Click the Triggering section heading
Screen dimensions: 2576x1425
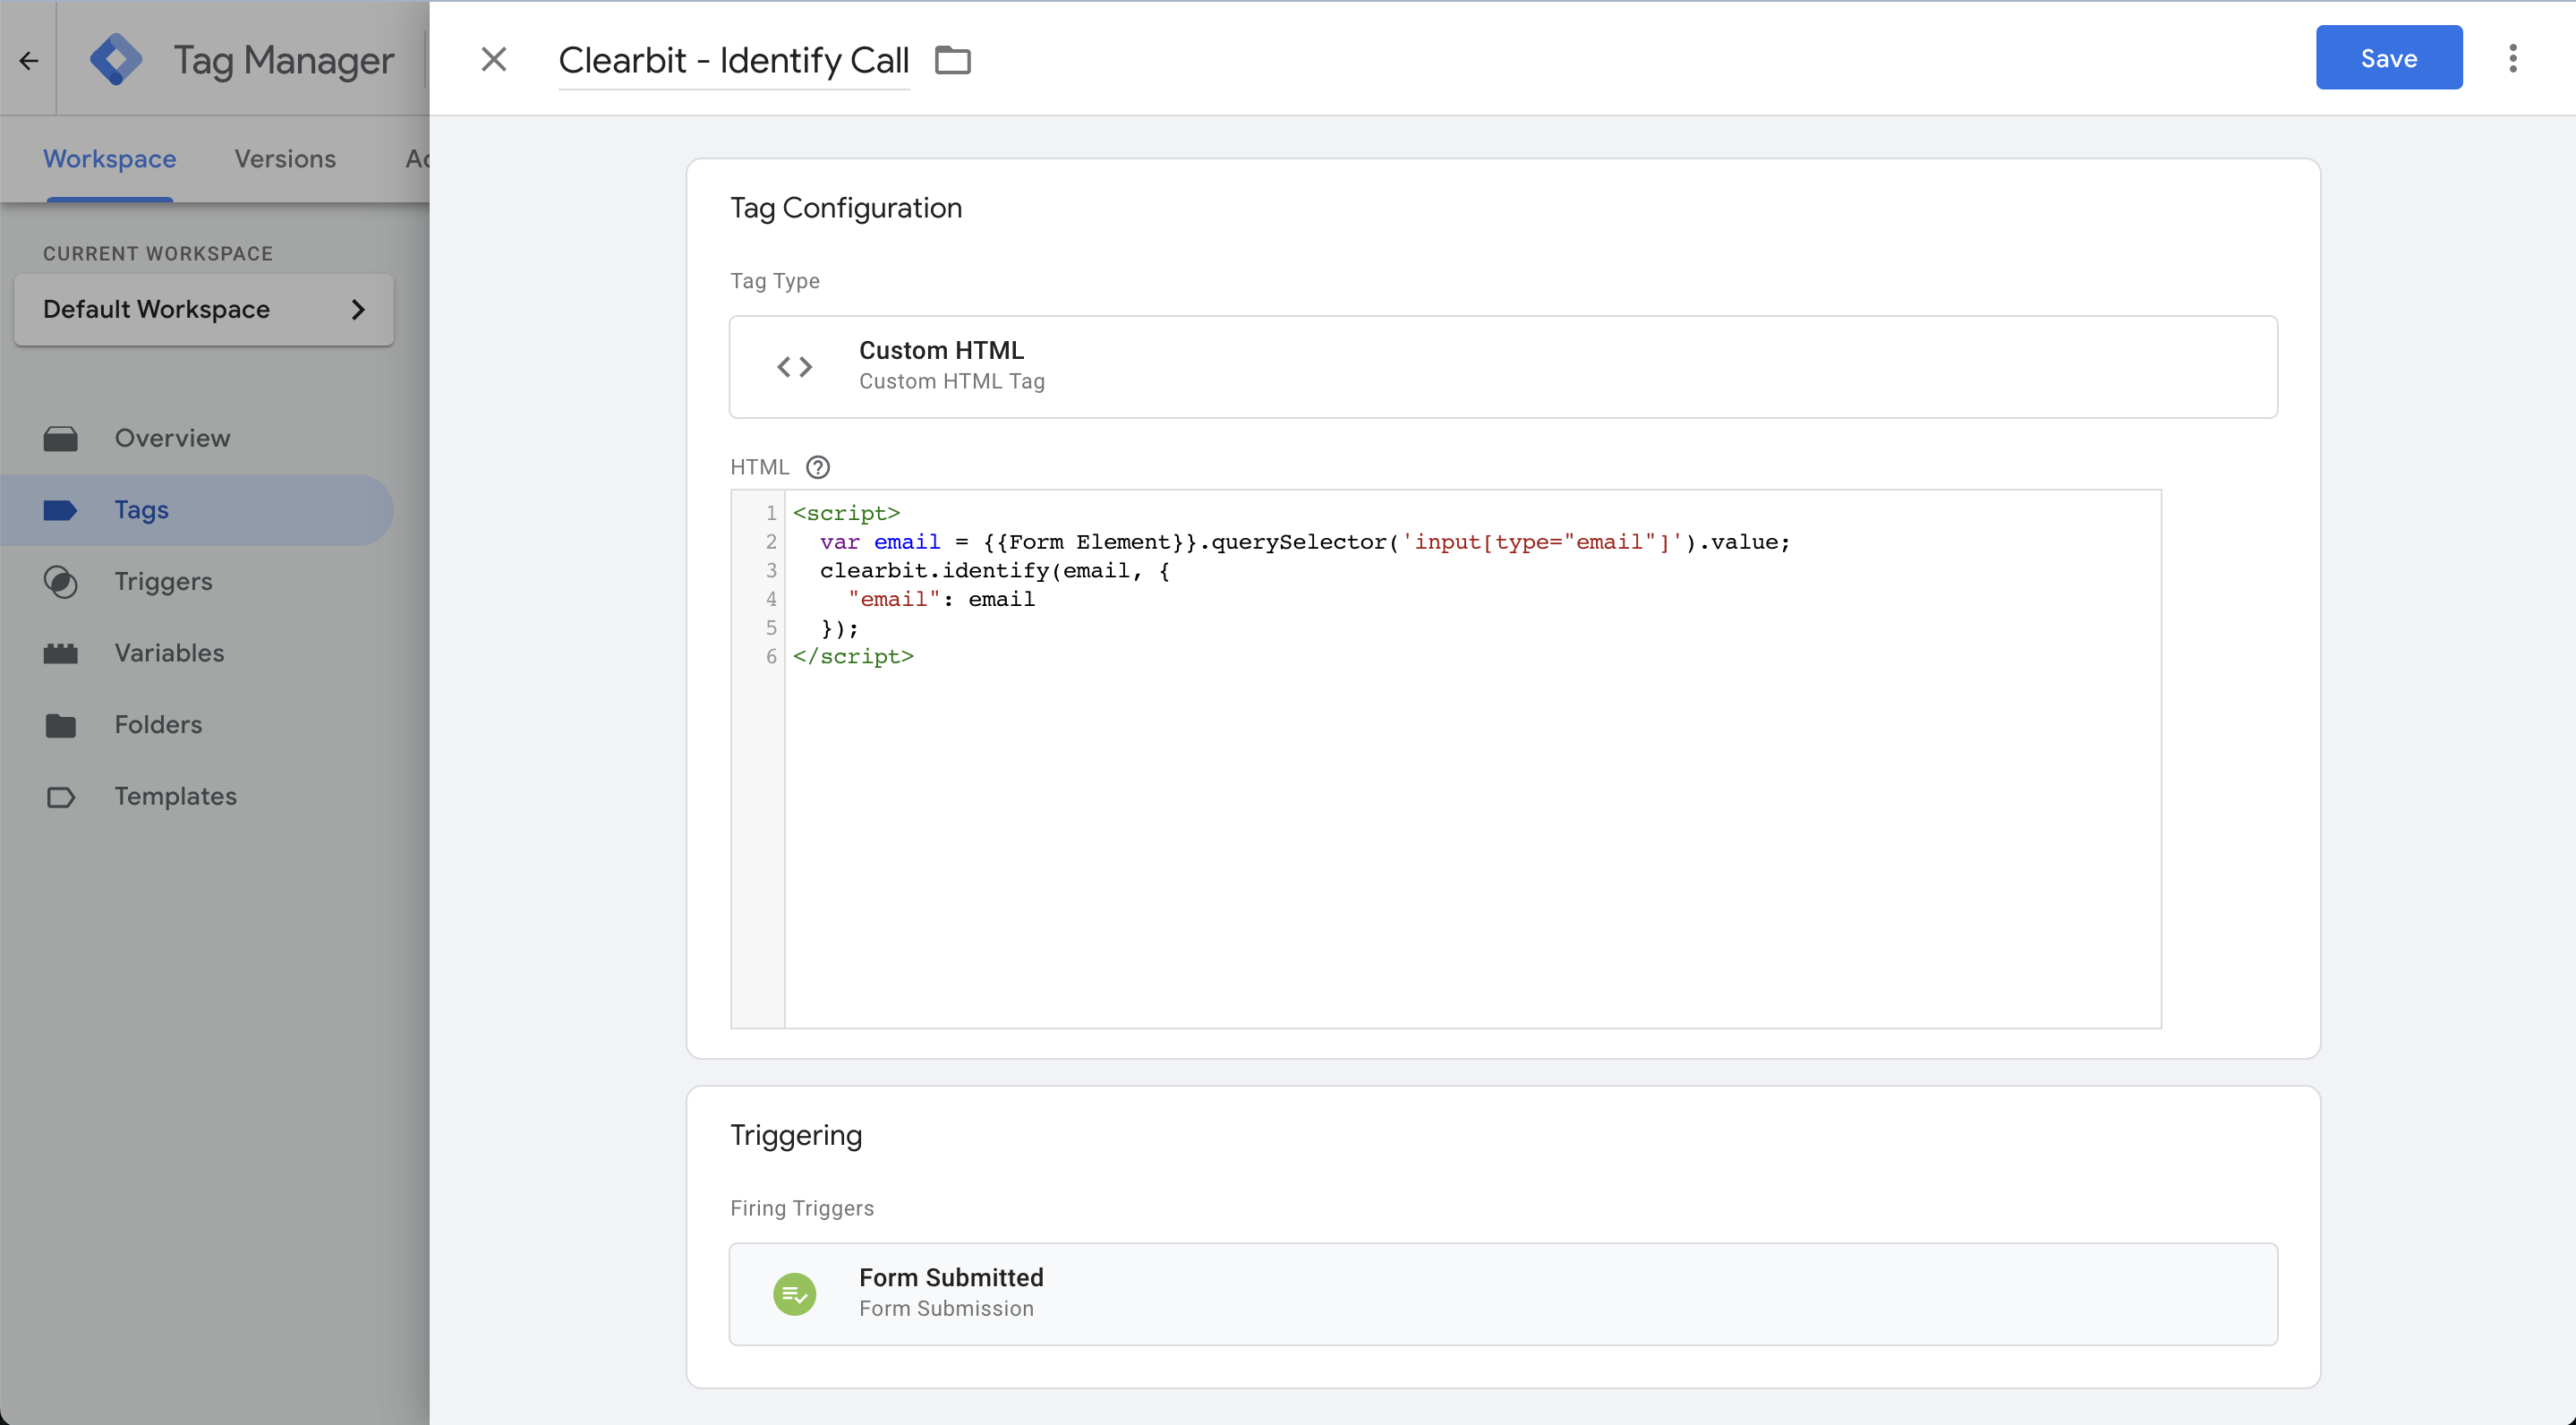[795, 1135]
